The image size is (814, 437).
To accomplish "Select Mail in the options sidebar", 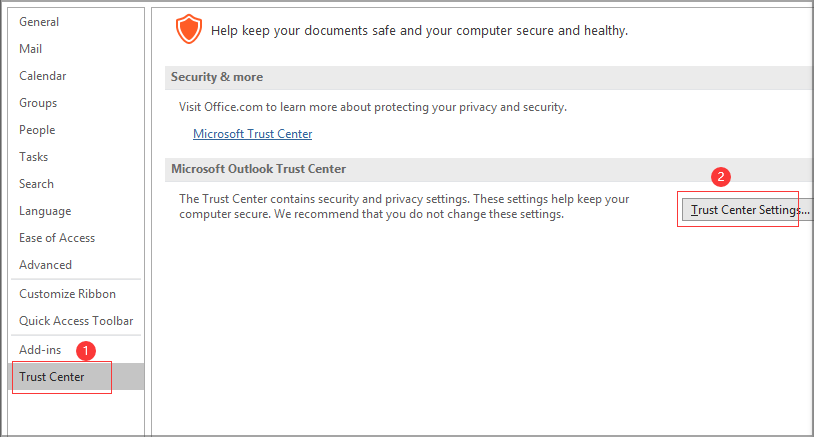I will [31, 49].
